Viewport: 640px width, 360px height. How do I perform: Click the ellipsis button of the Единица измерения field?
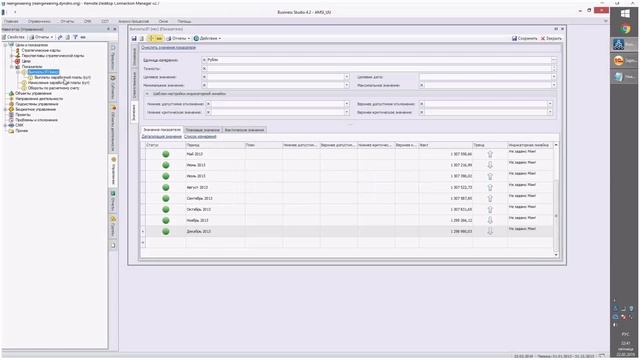(x=553, y=60)
